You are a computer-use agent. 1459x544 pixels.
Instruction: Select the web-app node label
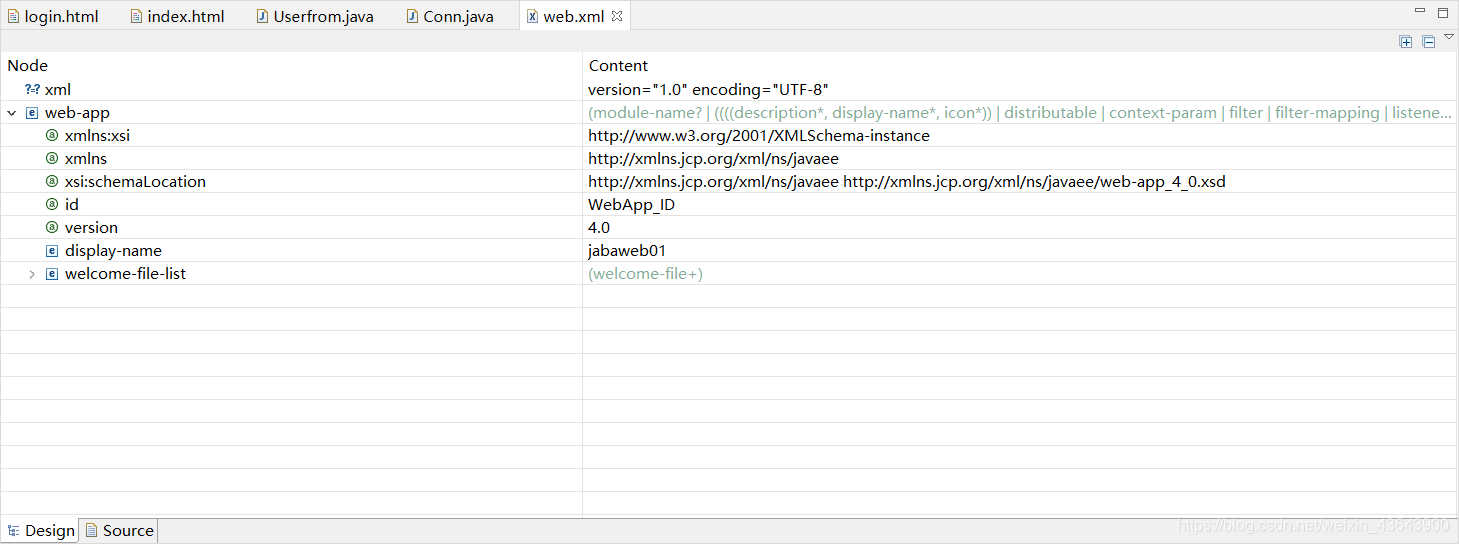point(77,113)
